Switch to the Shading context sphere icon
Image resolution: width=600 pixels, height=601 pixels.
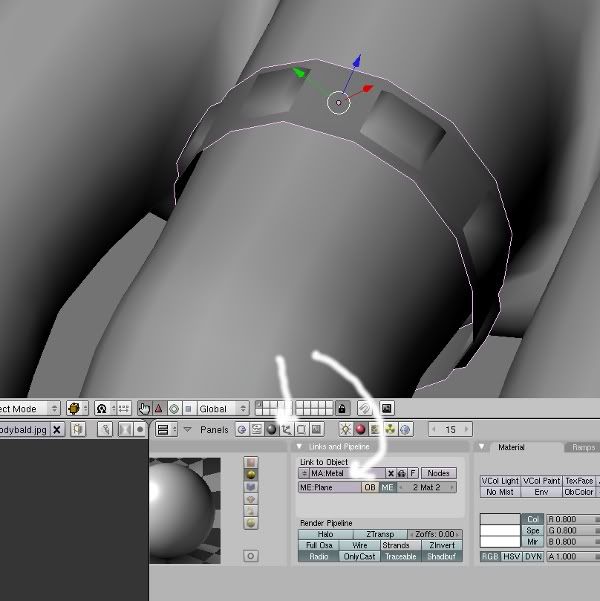[x=271, y=430]
